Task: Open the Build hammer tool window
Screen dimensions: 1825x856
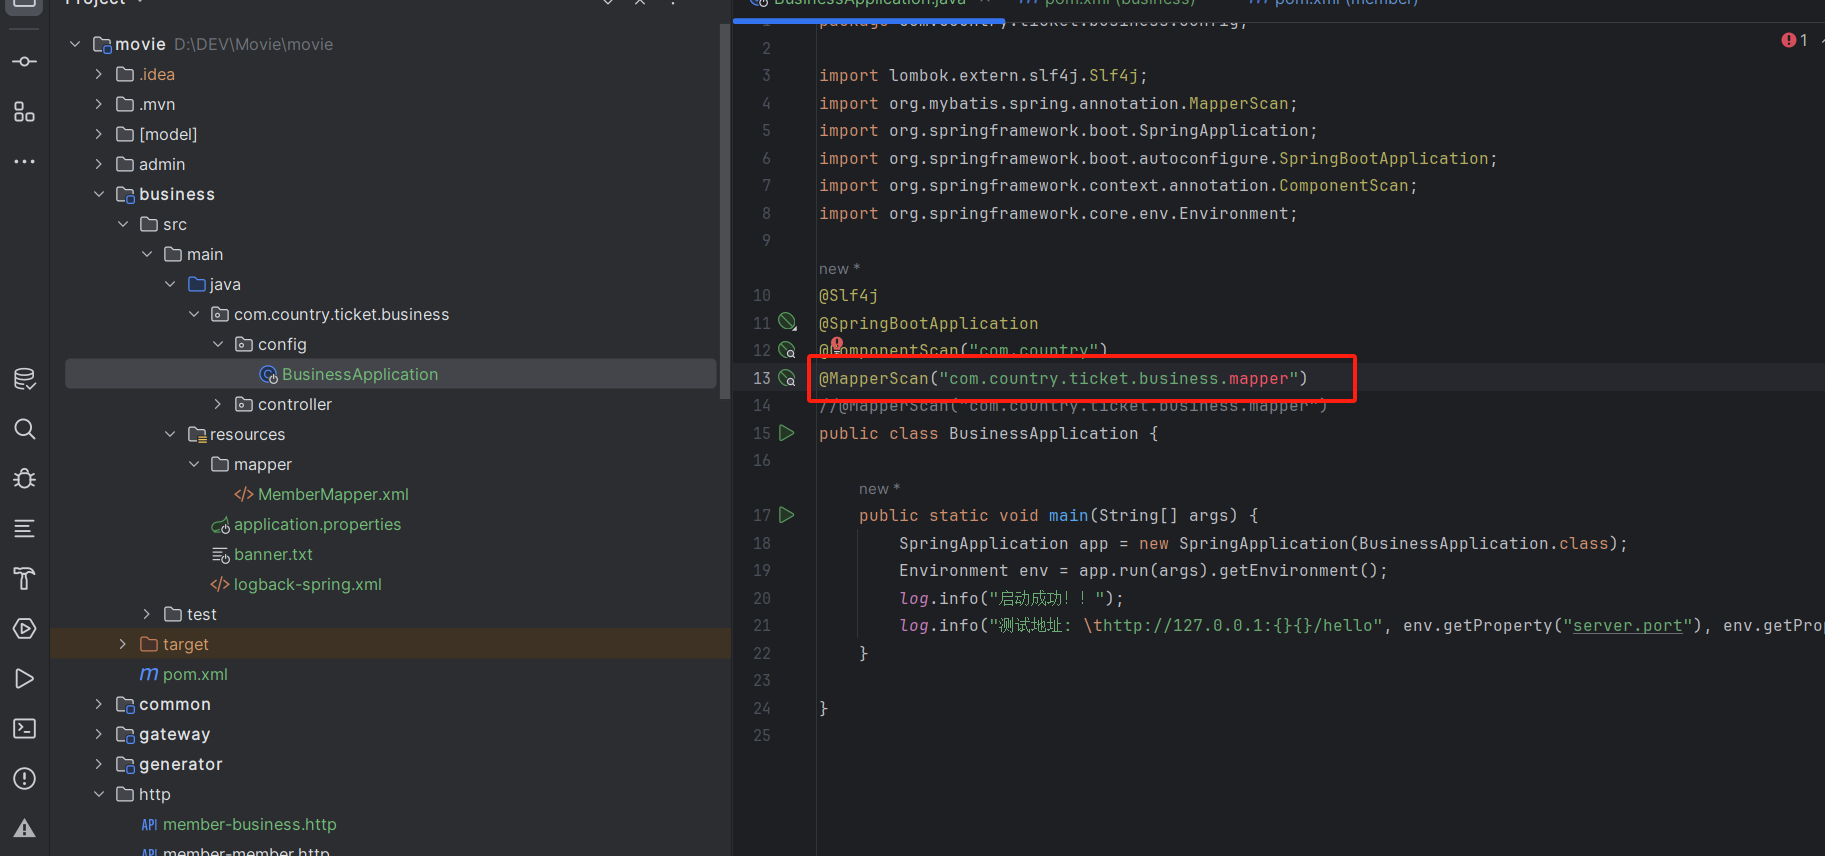Action: 25,579
